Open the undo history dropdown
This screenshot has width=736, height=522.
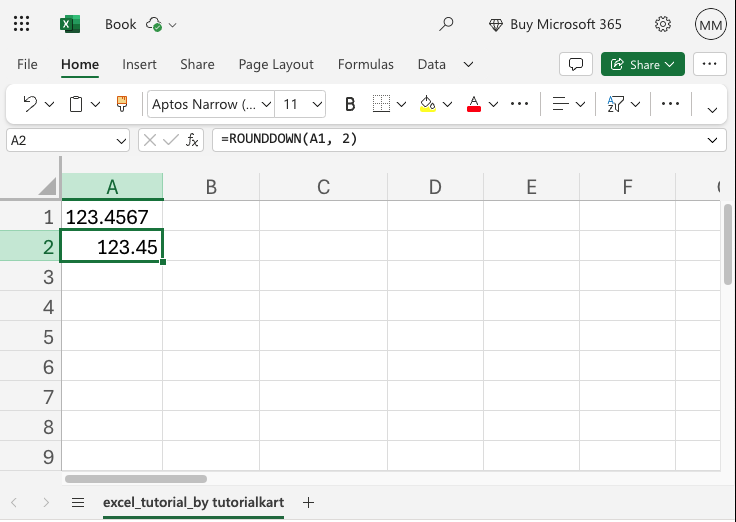[49, 104]
